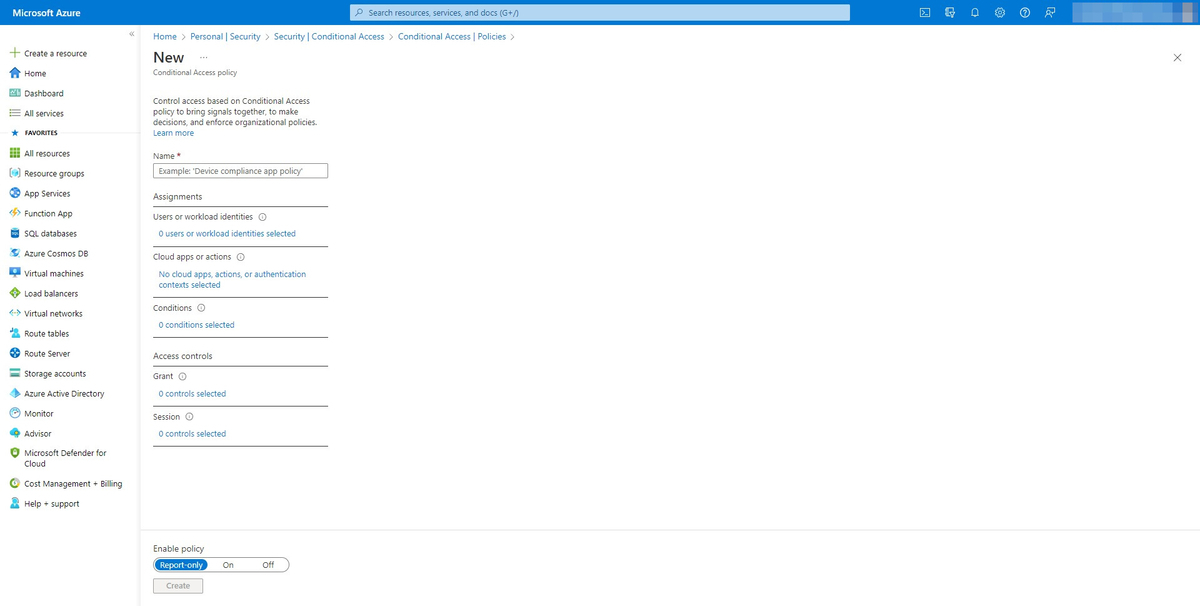Viewport: 1200px width, 606px height.
Task: Open Cloud Shell icon in top bar
Action: tap(925, 12)
